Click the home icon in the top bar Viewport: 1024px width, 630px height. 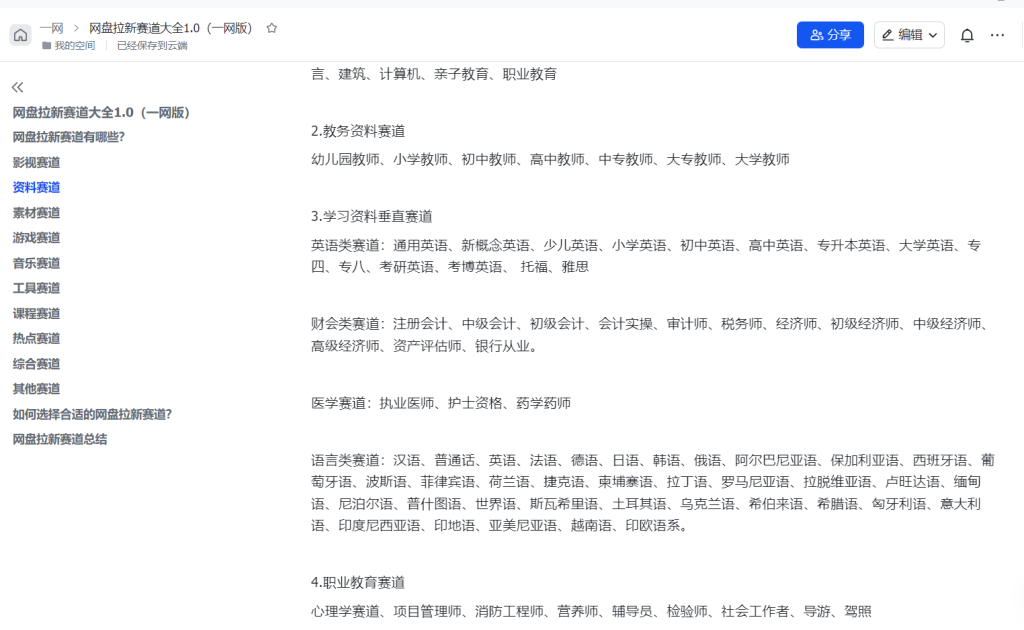point(20,34)
